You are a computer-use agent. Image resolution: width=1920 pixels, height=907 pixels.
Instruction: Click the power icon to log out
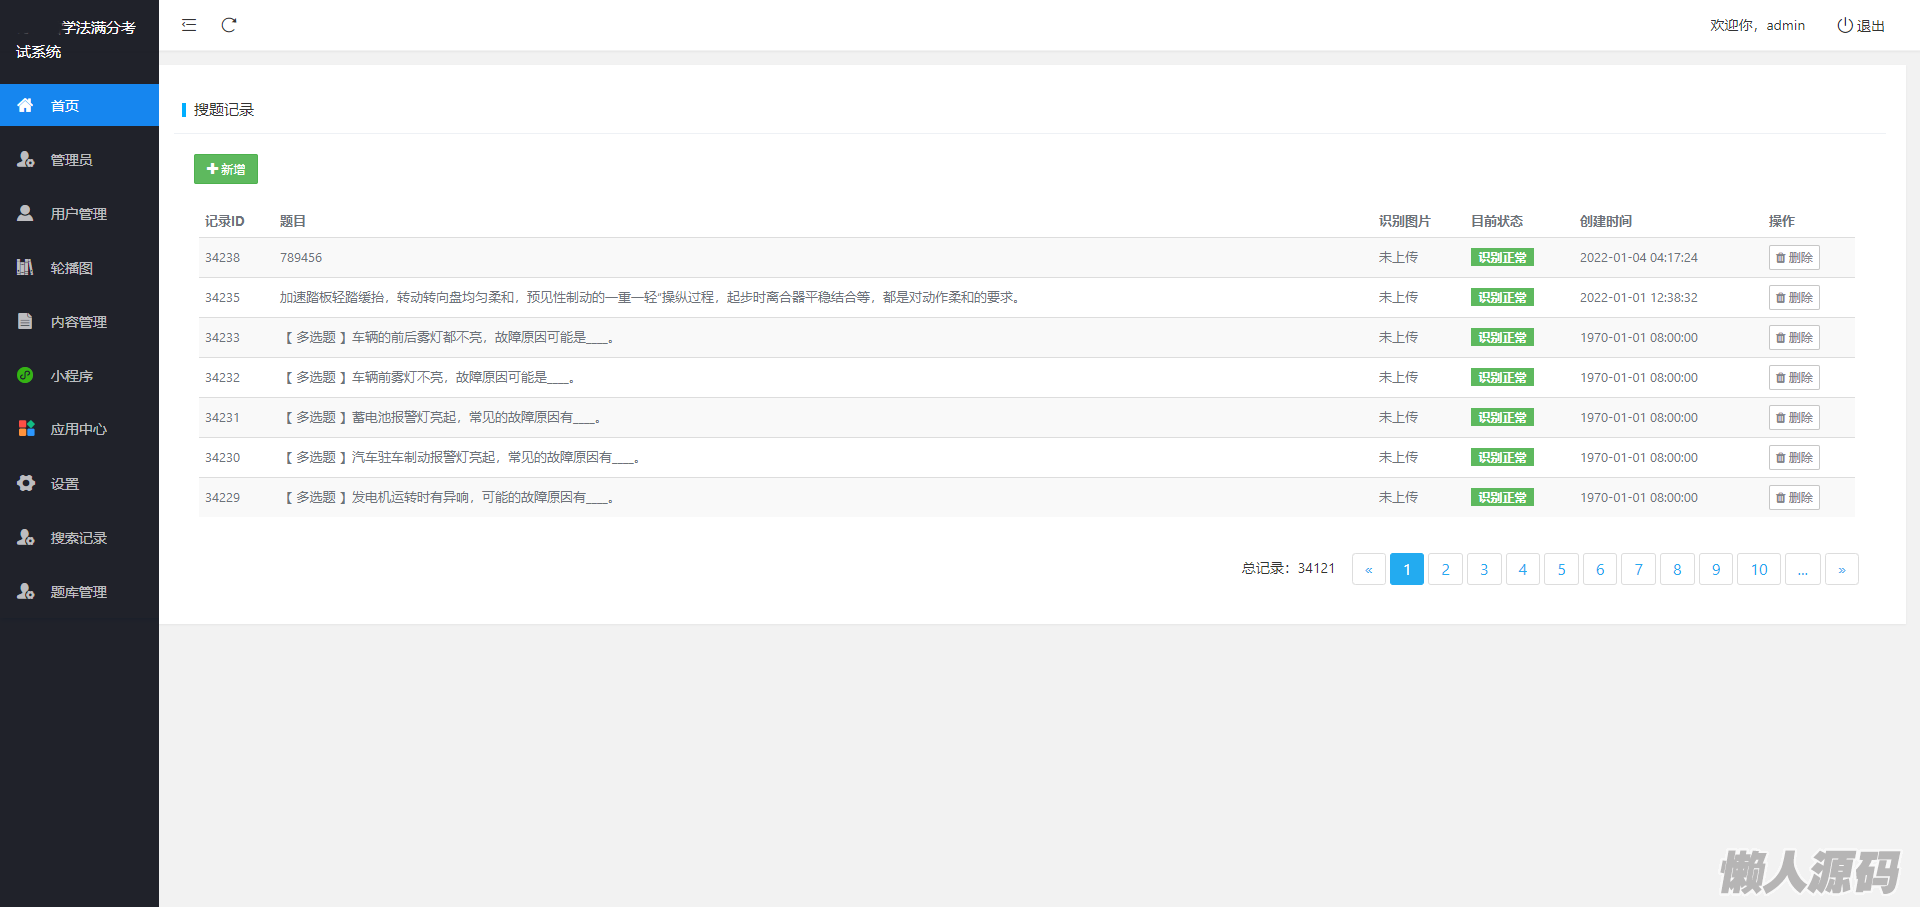(1845, 25)
